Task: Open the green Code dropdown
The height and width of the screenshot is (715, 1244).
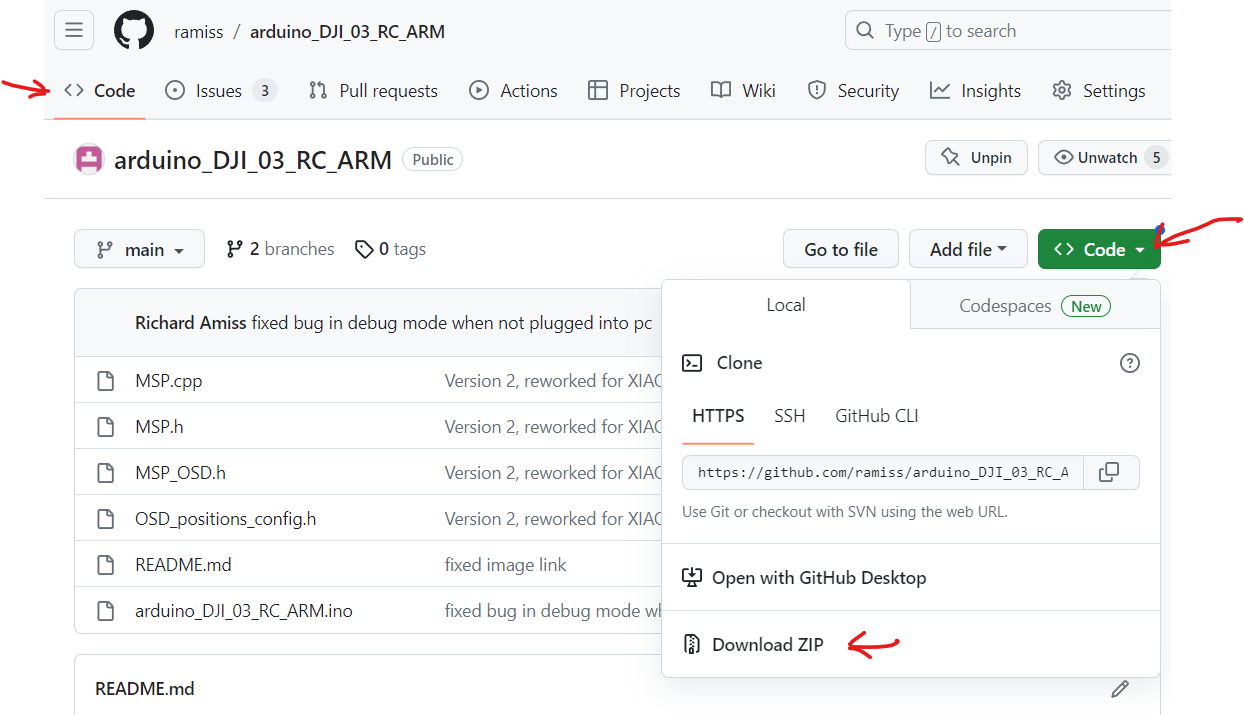Action: click(1099, 248)
